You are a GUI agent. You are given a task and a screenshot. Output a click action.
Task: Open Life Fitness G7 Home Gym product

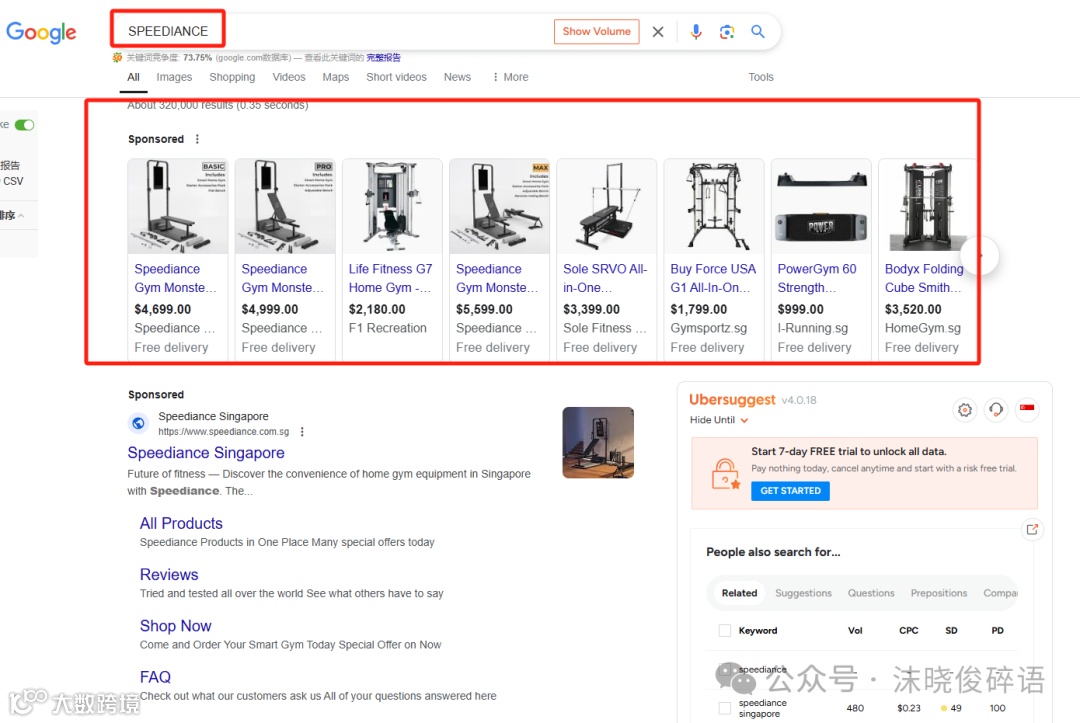(393, 258)
